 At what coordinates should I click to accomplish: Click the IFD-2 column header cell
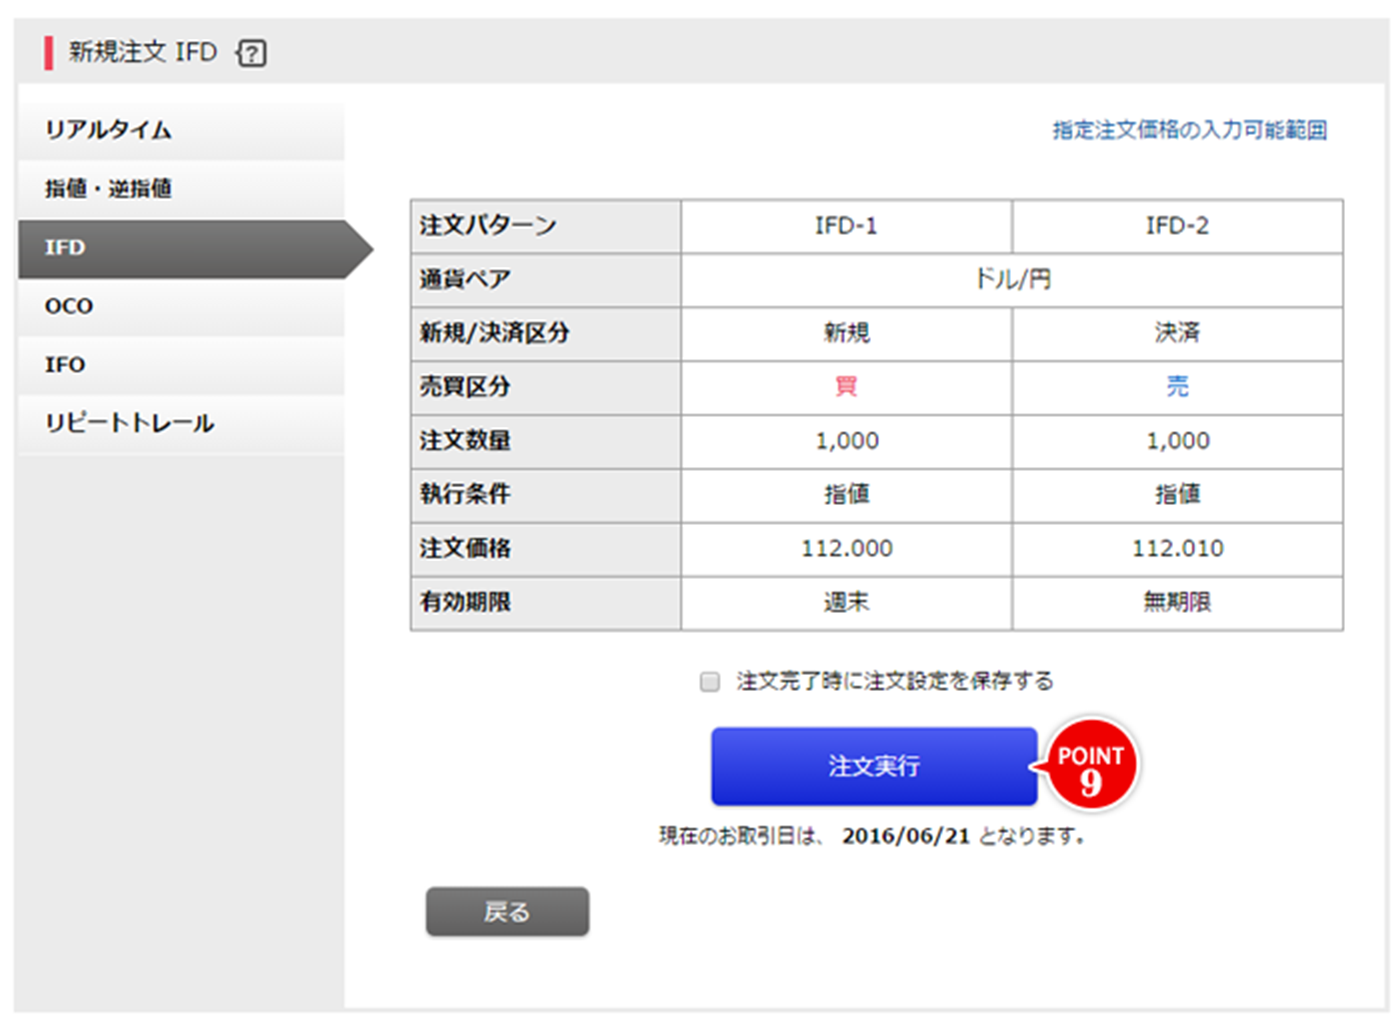pos(1177,226)
